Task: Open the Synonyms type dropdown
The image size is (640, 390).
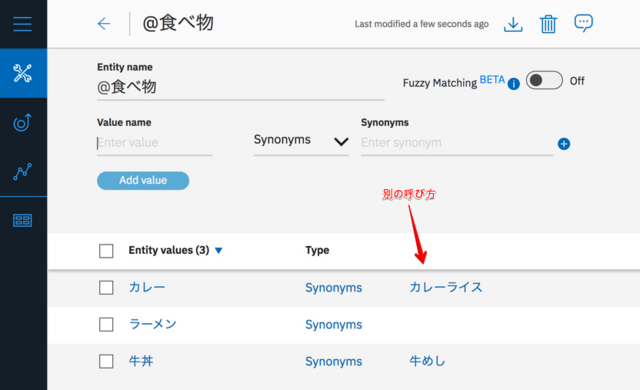Action: [301, 141]
